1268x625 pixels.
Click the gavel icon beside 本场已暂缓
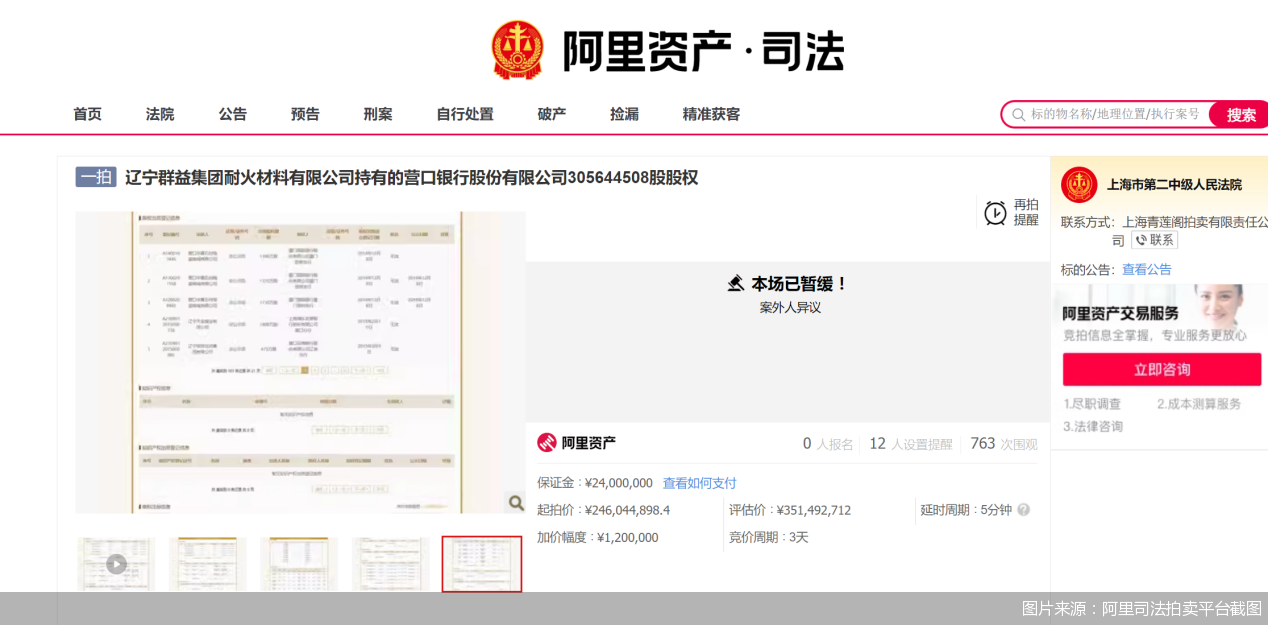(736, 283)
